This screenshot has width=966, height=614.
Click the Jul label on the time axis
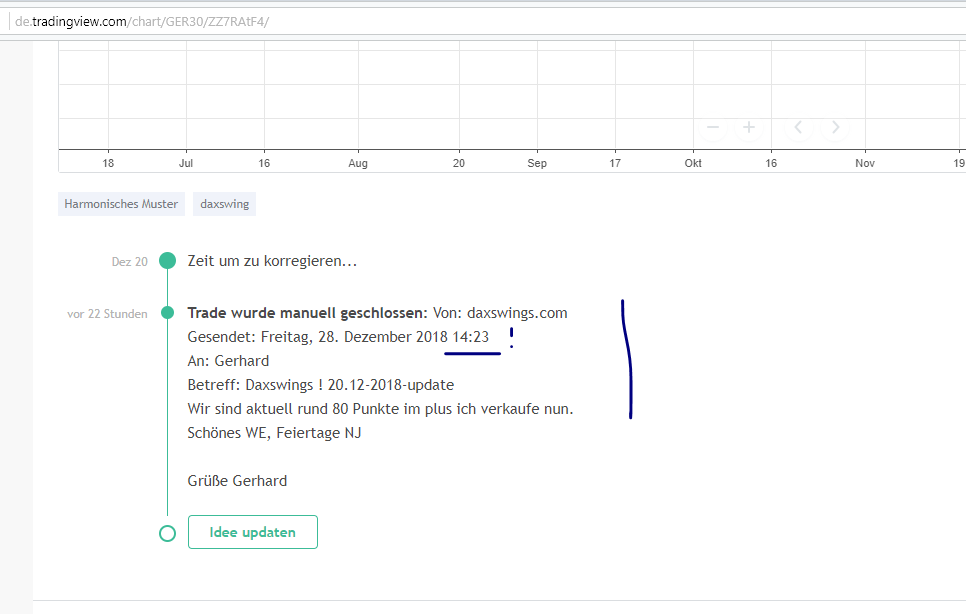pos(185,162)
